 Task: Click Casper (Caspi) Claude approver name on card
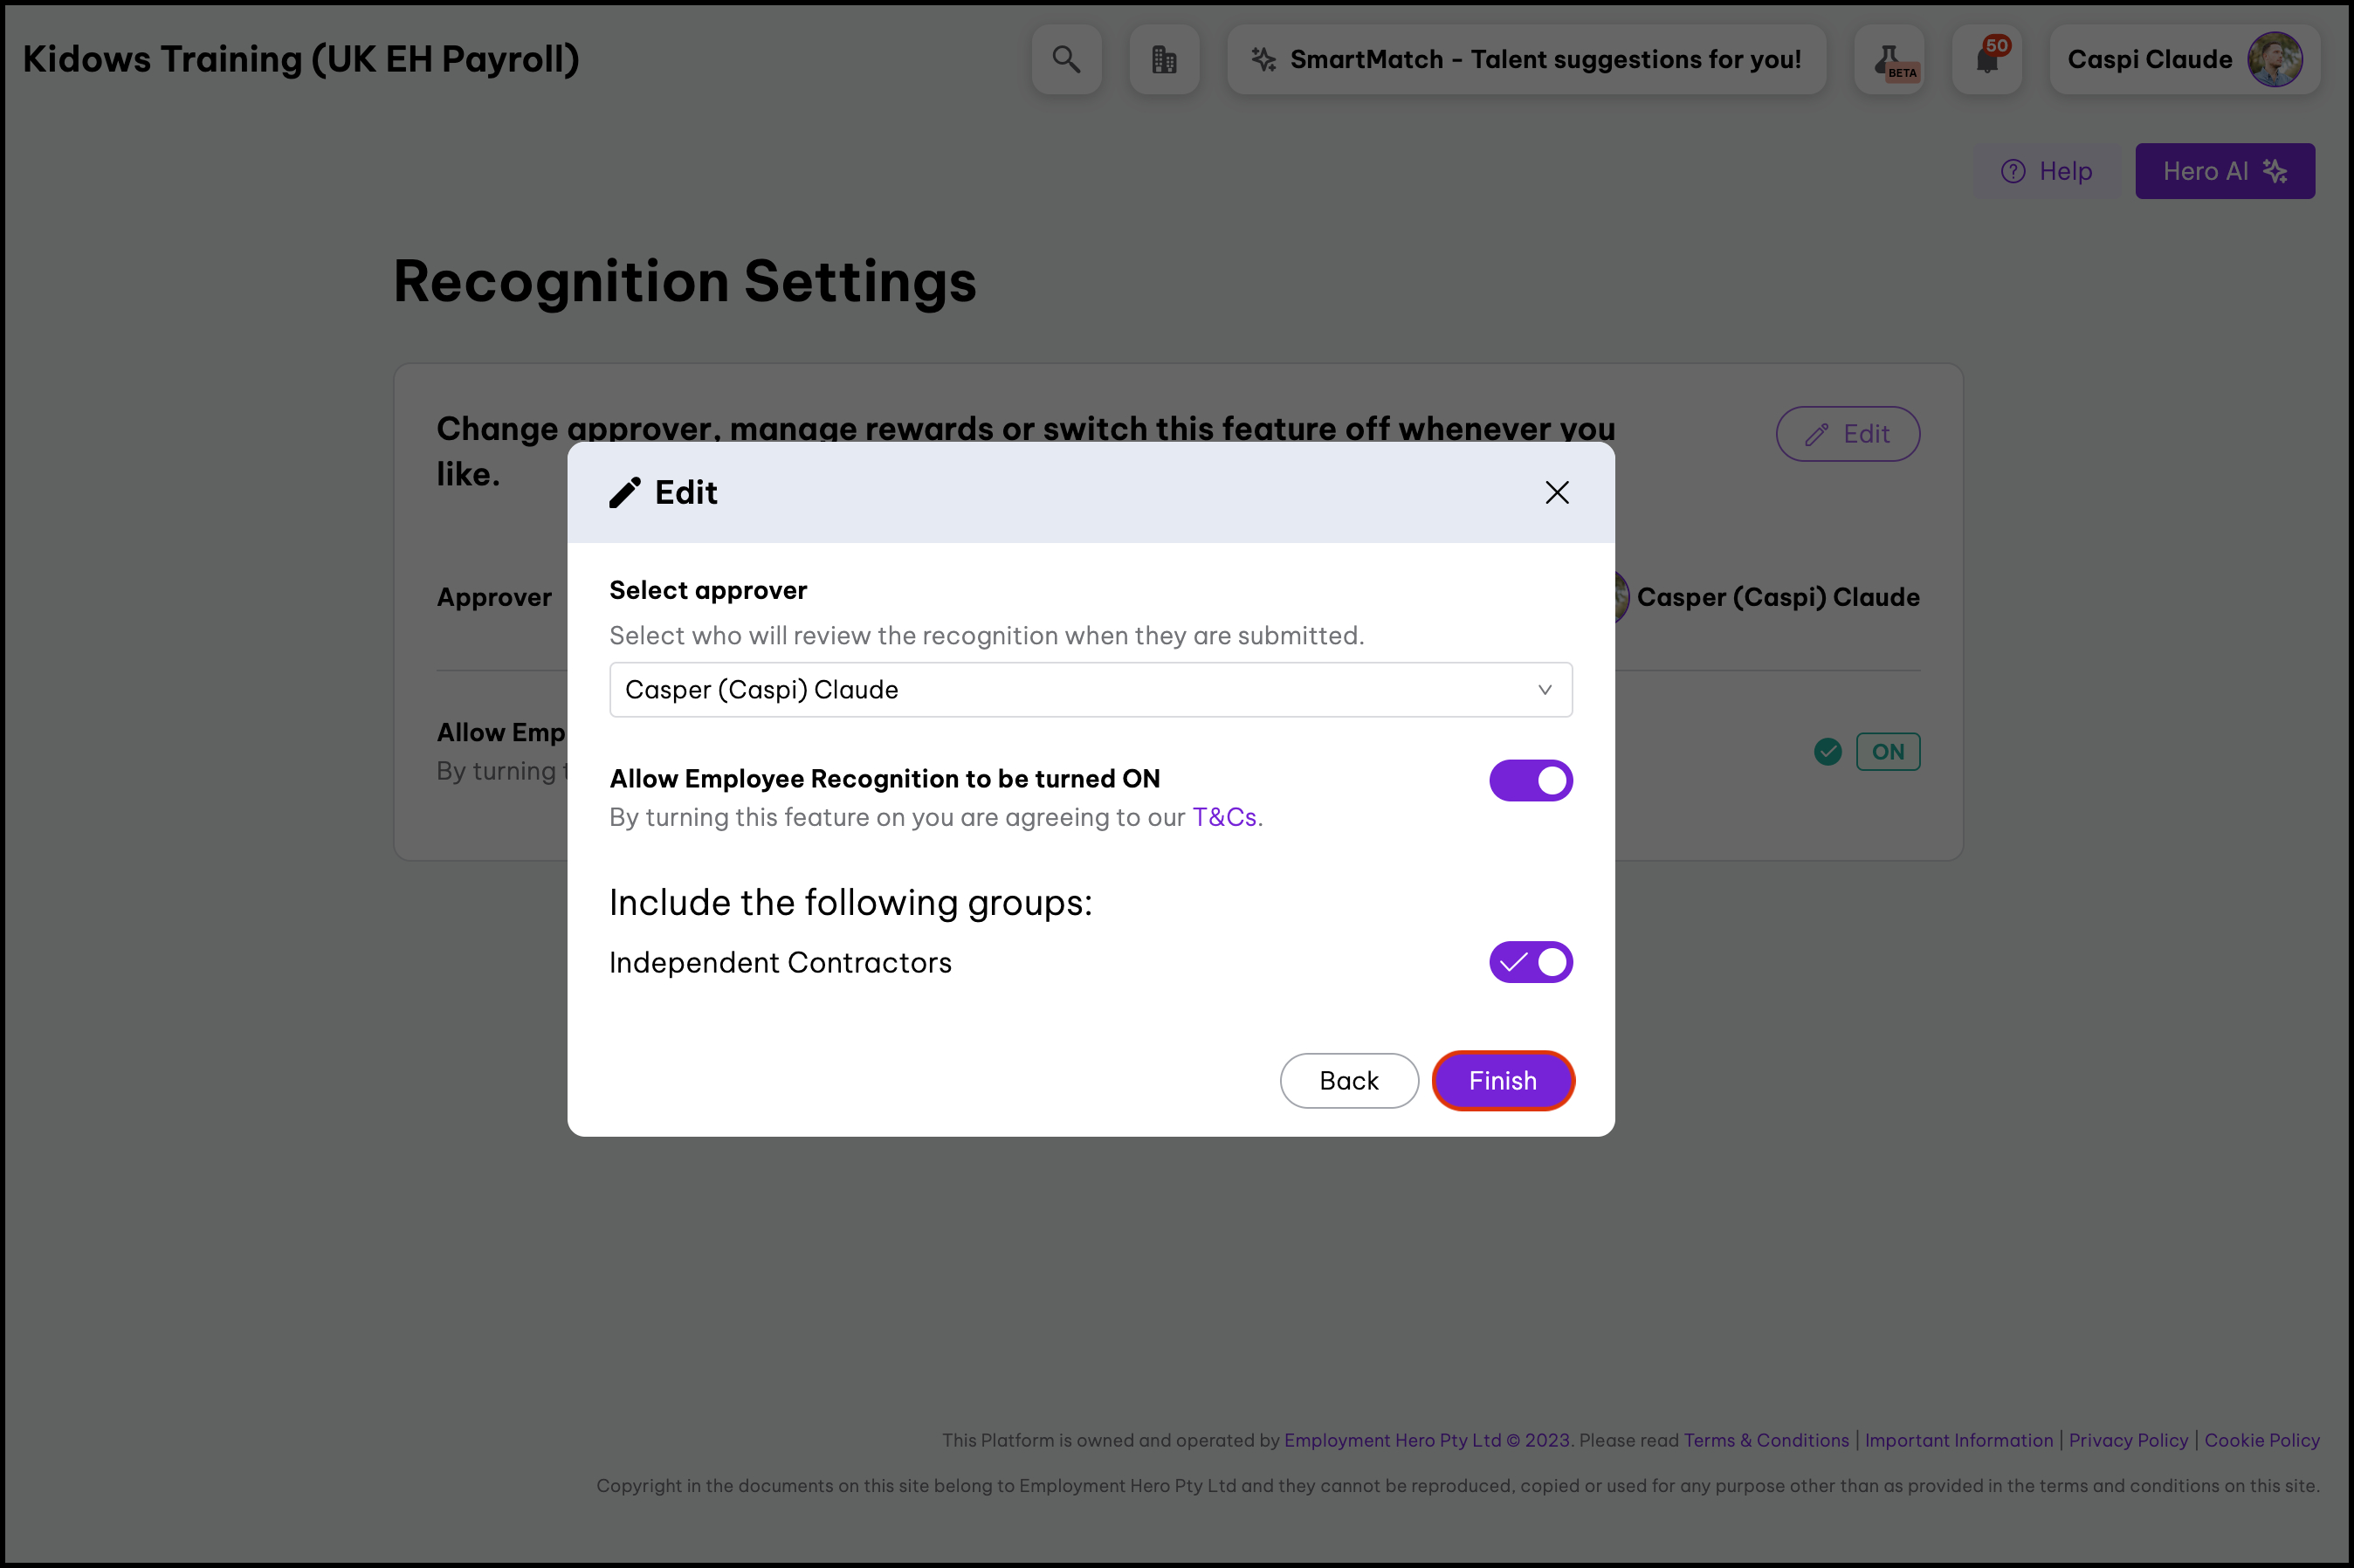coord(1778,597)
